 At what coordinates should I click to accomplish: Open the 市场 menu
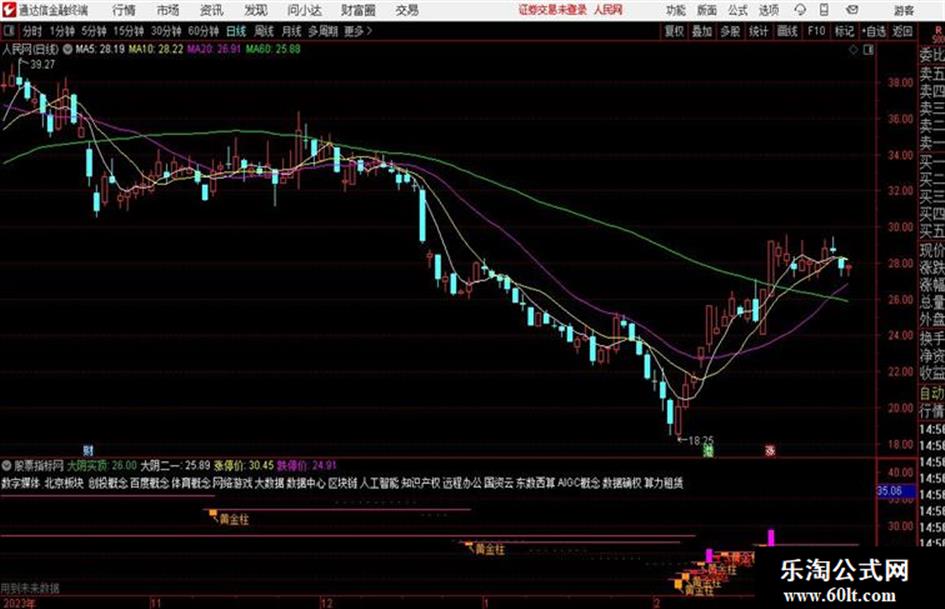pos(168,10)
